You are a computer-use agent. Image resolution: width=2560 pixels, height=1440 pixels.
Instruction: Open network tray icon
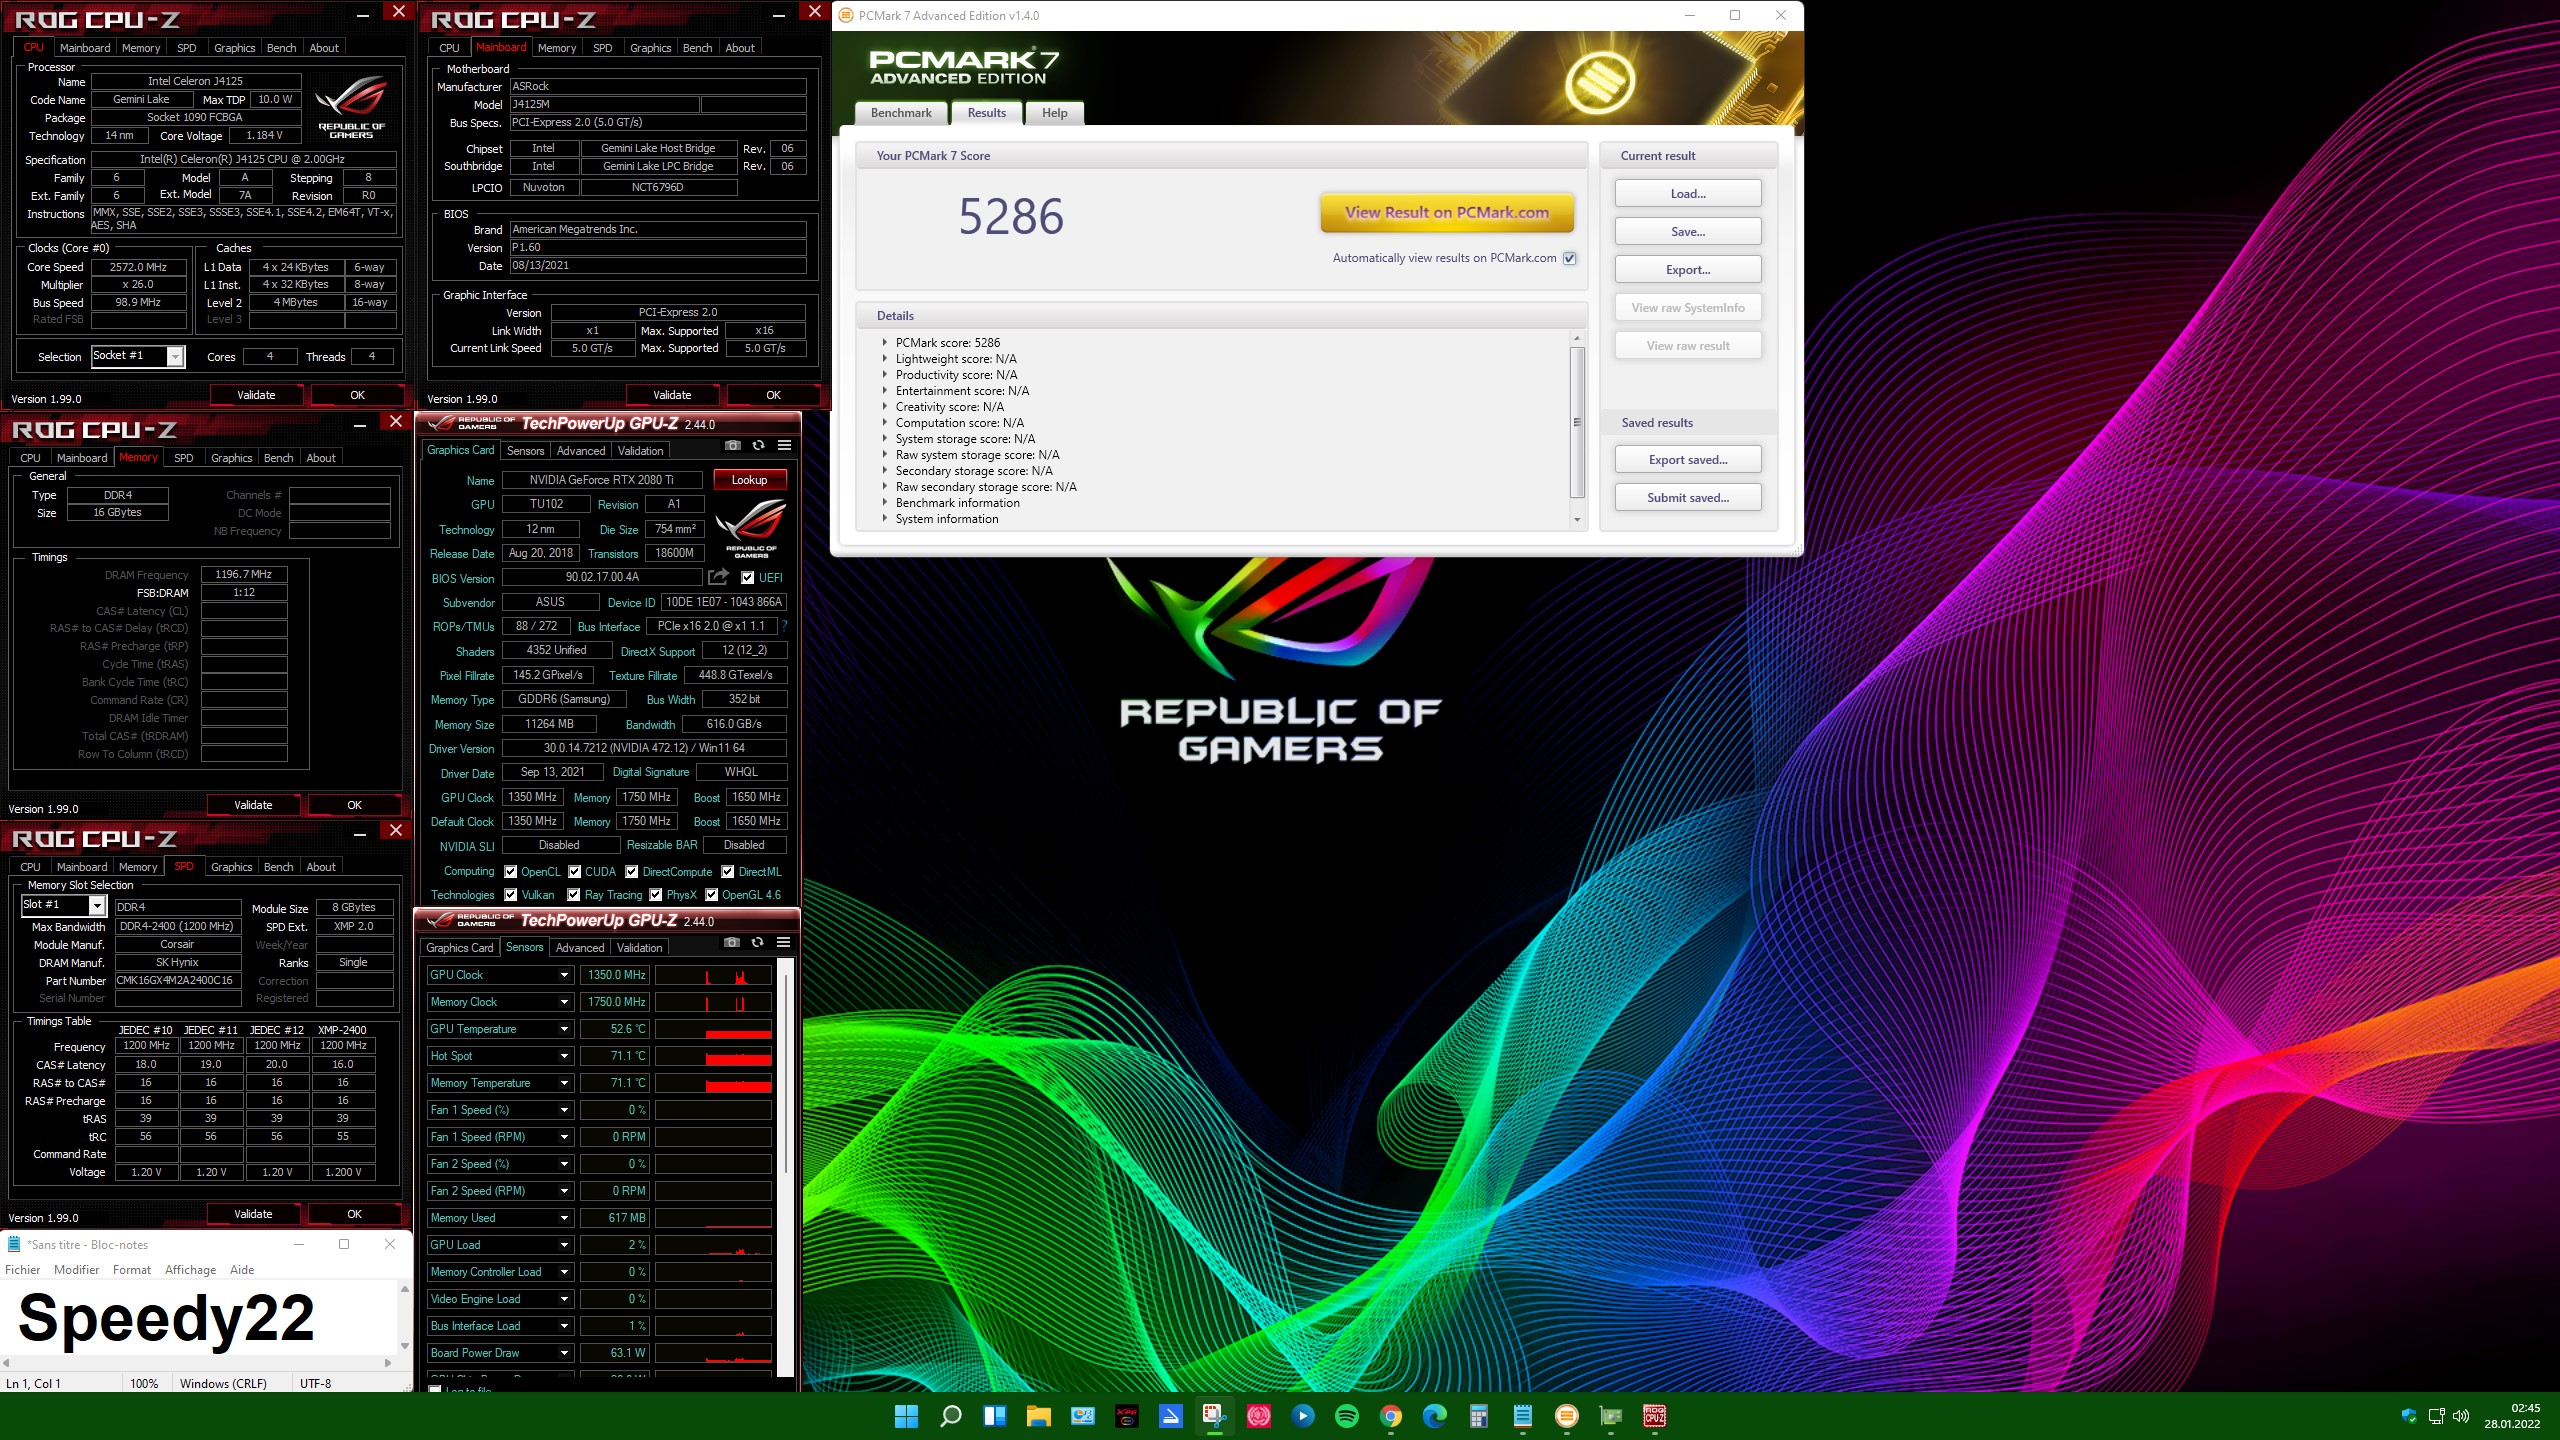click(x=2436, y=1416)
